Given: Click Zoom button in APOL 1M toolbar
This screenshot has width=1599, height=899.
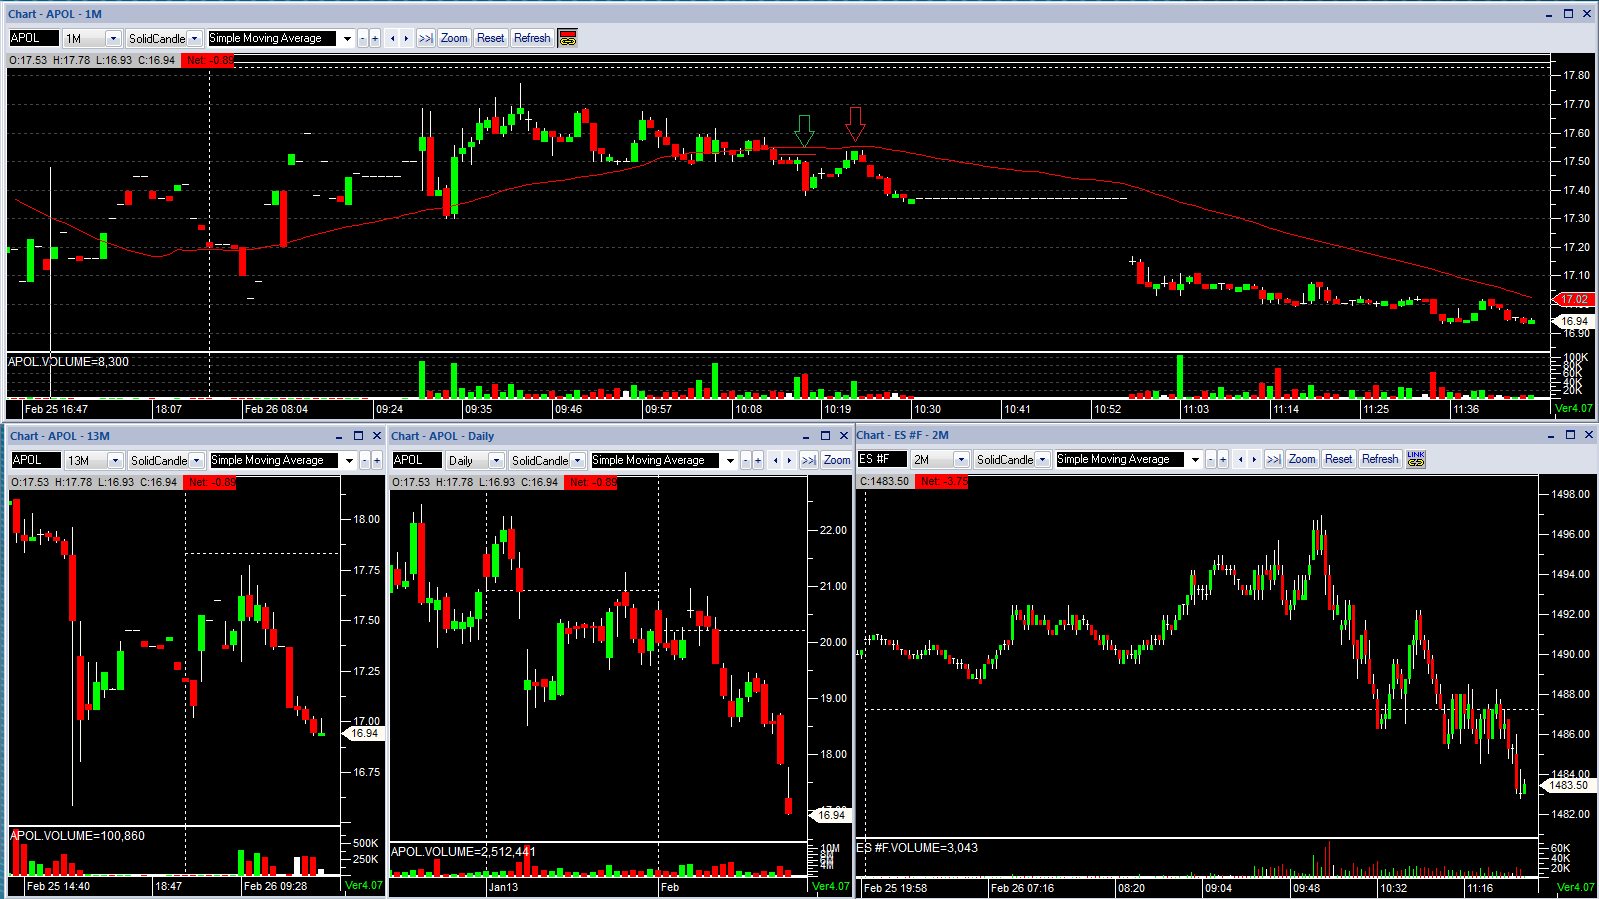Looking at the screenshot, I should (454, 38).
